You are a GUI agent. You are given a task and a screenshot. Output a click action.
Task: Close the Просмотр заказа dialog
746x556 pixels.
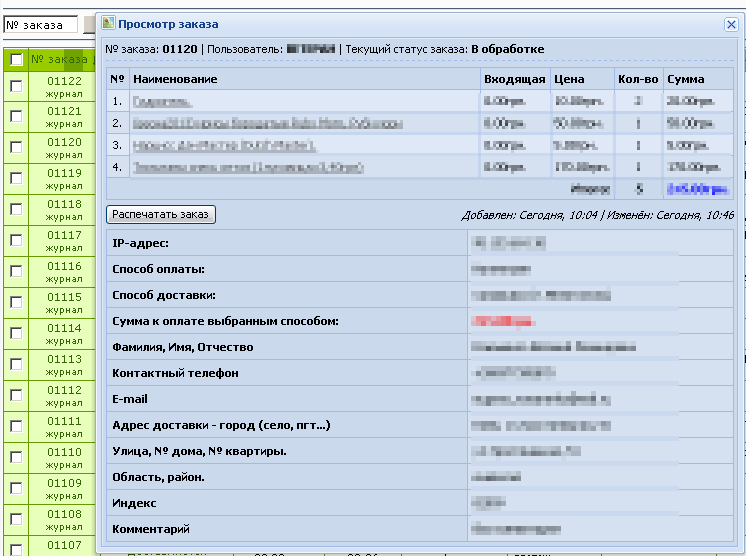pyautogui.click(x=730, y=24)
